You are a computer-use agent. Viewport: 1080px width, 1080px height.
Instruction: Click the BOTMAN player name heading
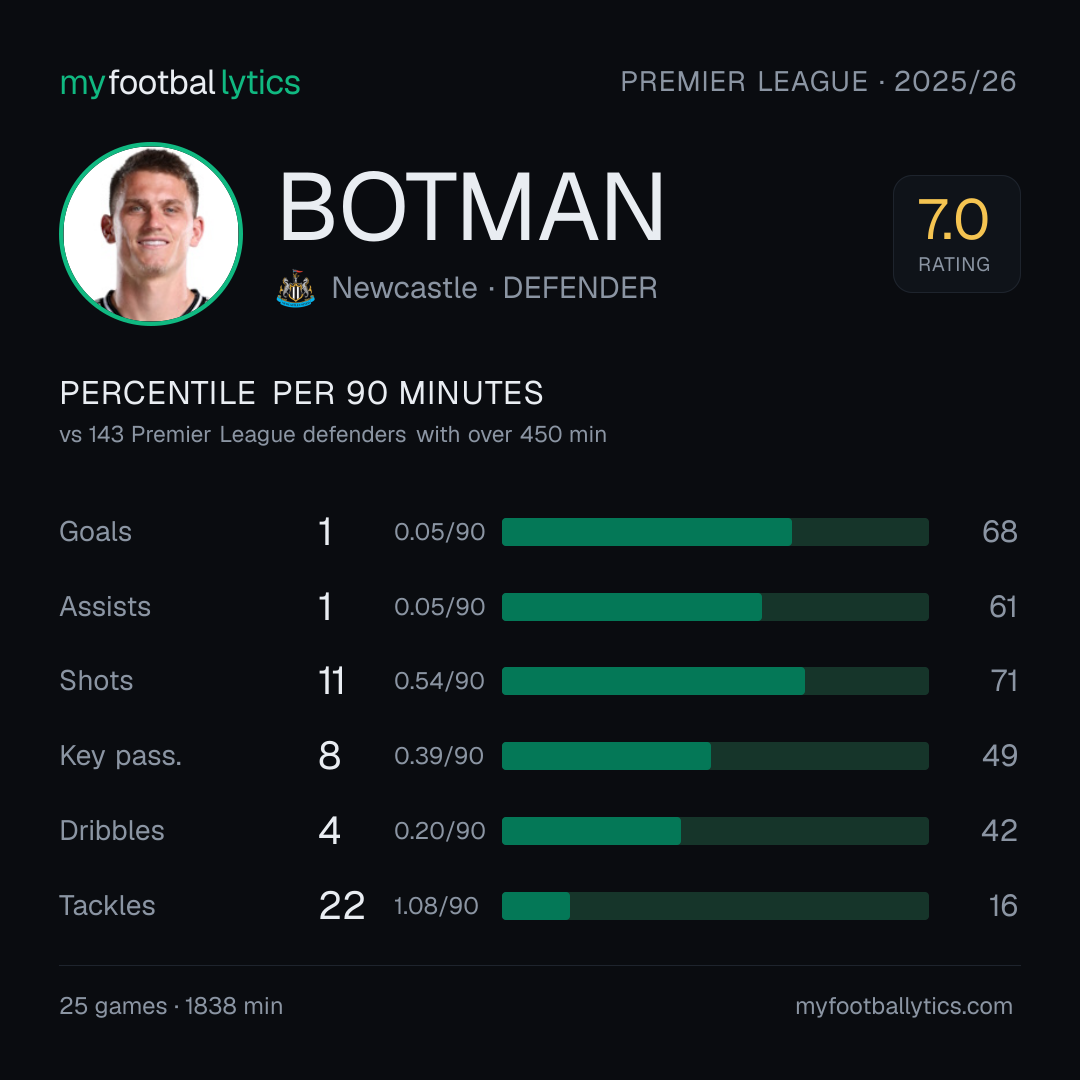(x=471, y=207)
